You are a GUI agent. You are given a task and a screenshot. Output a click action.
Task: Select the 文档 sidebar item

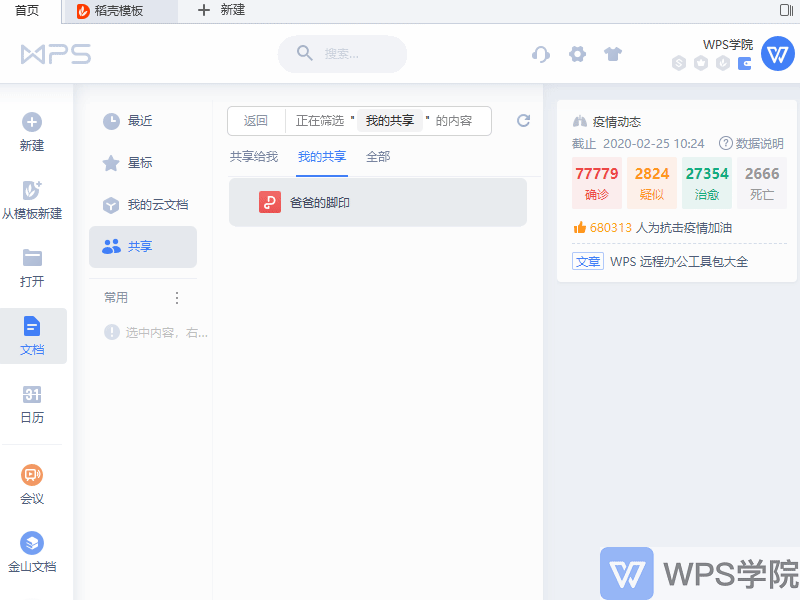coord(32,336)
